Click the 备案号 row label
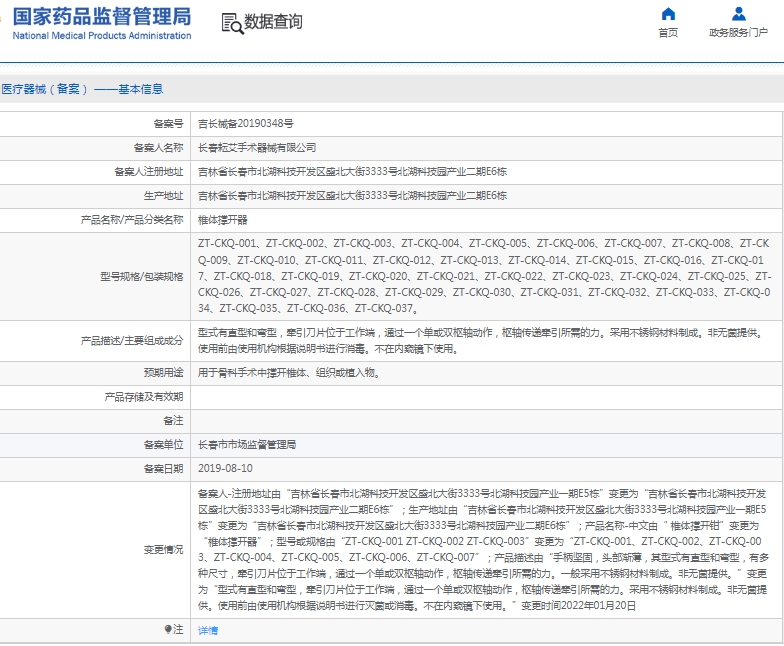Screen dimensions: 784x646 [x=168, y=124]
